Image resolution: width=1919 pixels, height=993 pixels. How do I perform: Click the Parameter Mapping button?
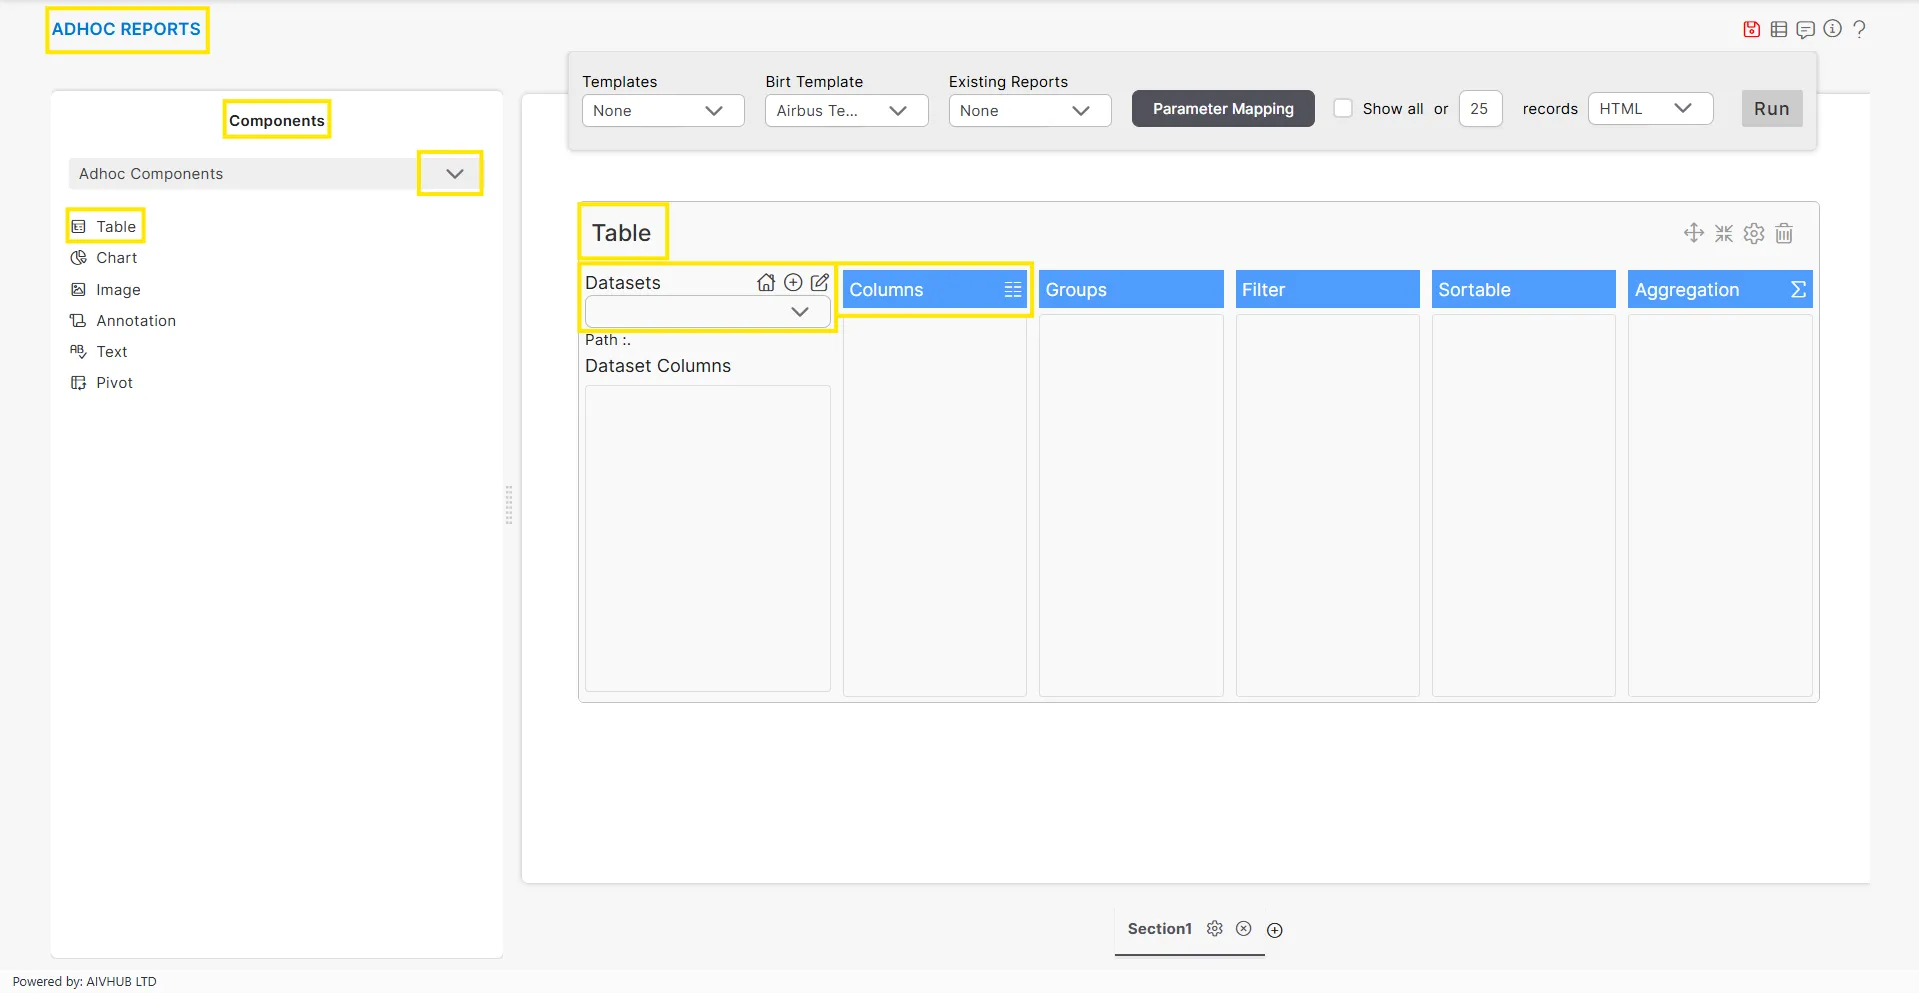(x=1222, y=108)
